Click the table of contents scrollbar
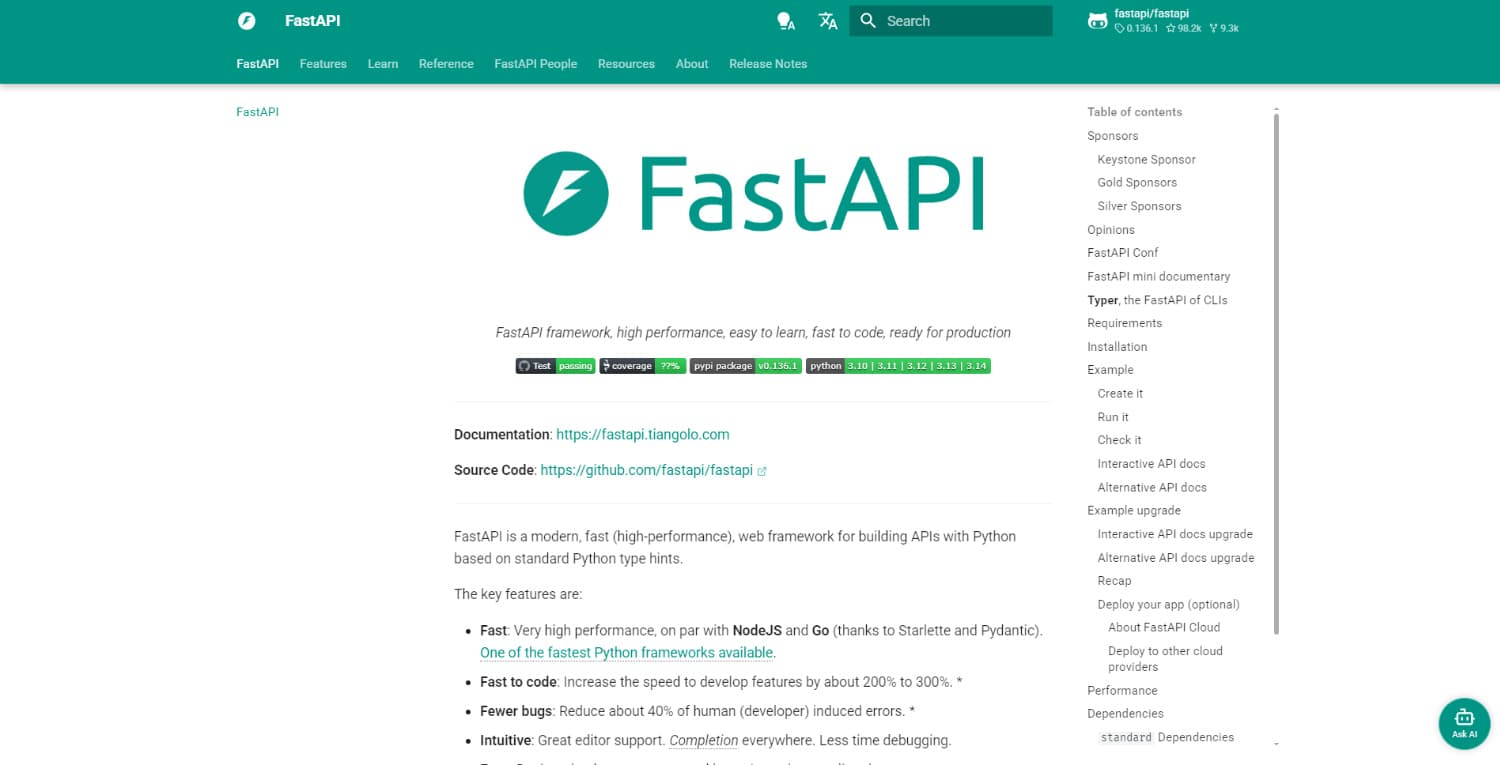The height and width of the screenshot is (765, 1500). (x=1276, y=373)
